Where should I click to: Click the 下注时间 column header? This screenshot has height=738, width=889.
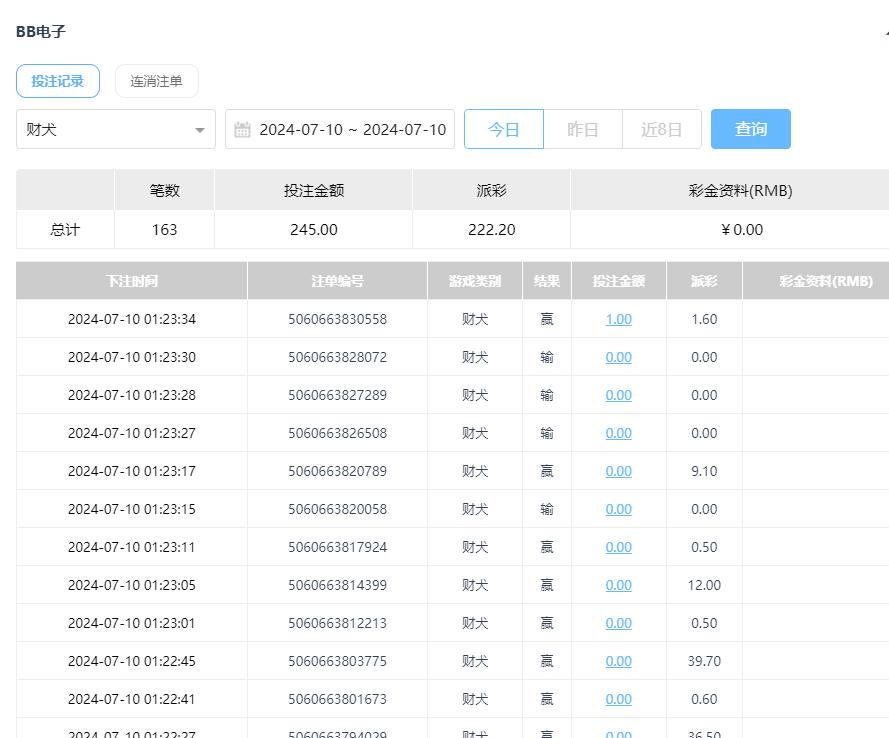click(131, 281)
